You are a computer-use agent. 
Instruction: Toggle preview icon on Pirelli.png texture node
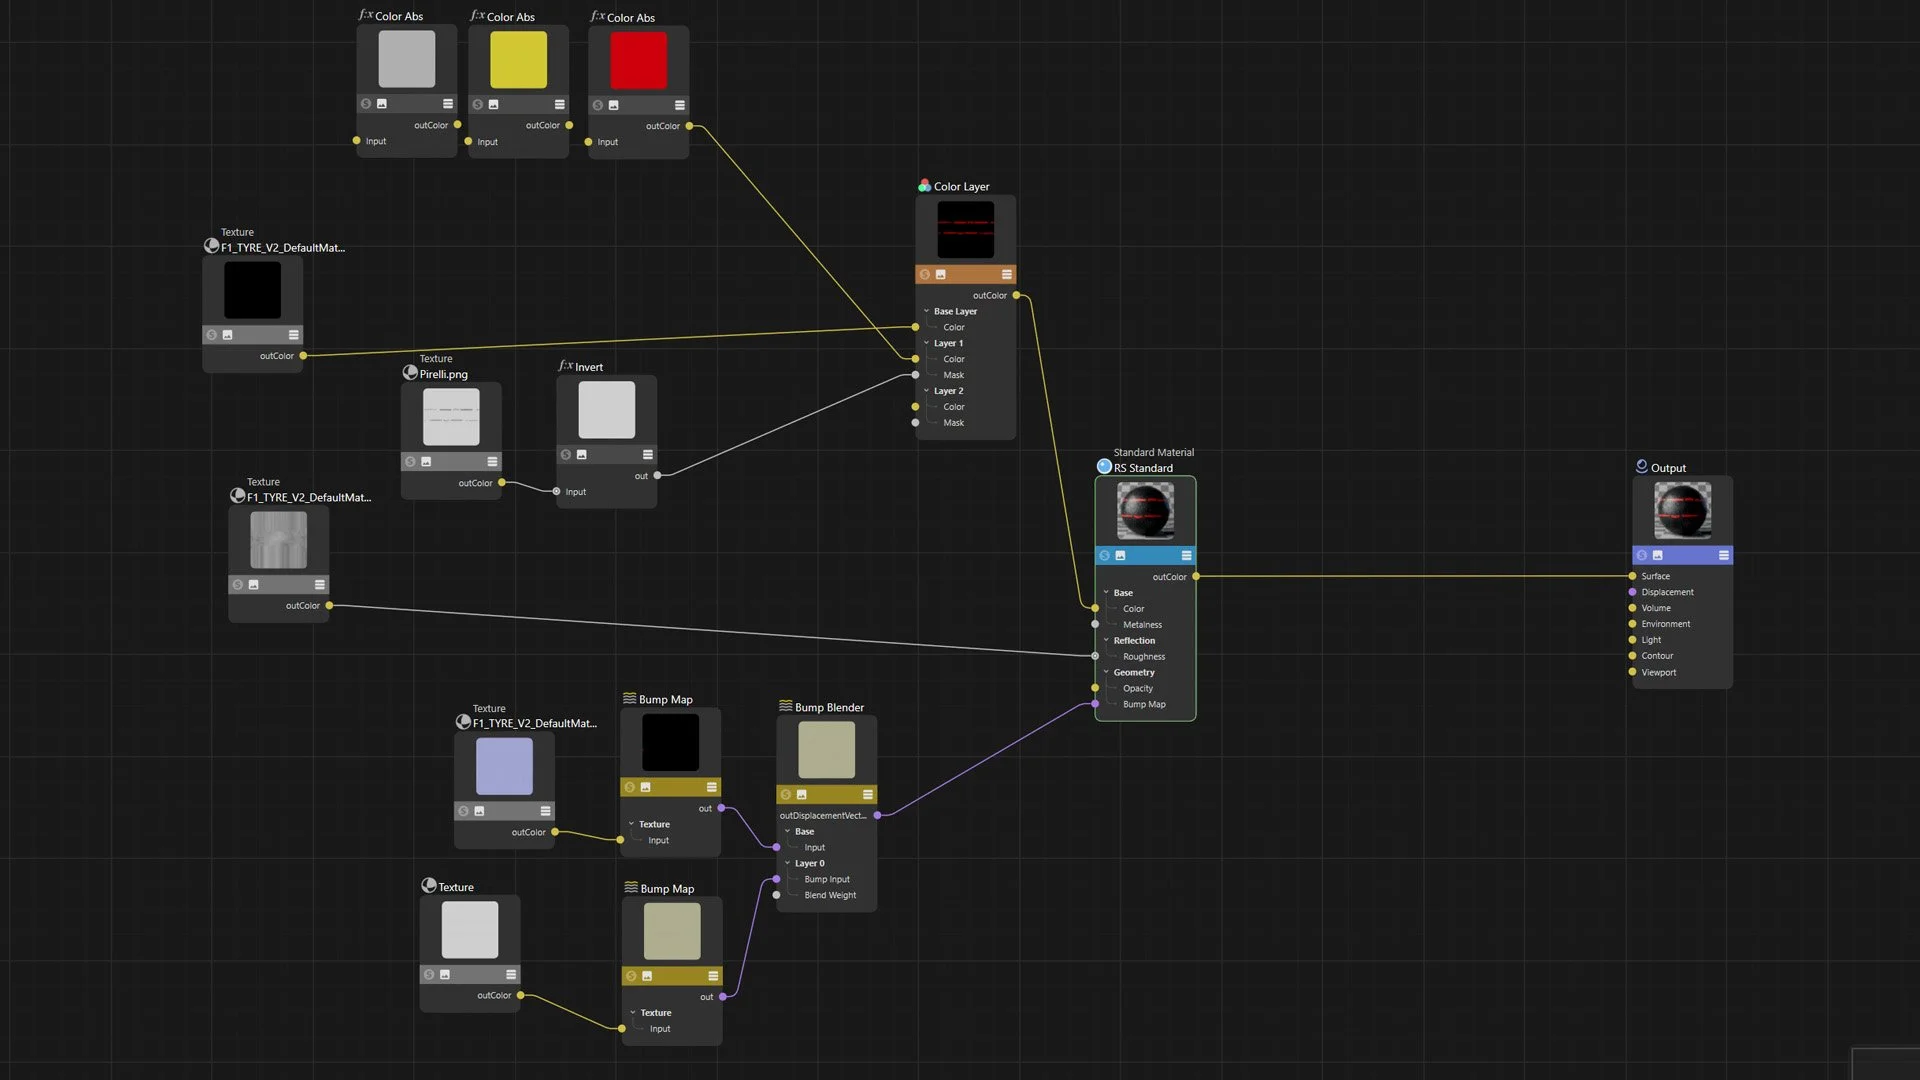(426, 461)
